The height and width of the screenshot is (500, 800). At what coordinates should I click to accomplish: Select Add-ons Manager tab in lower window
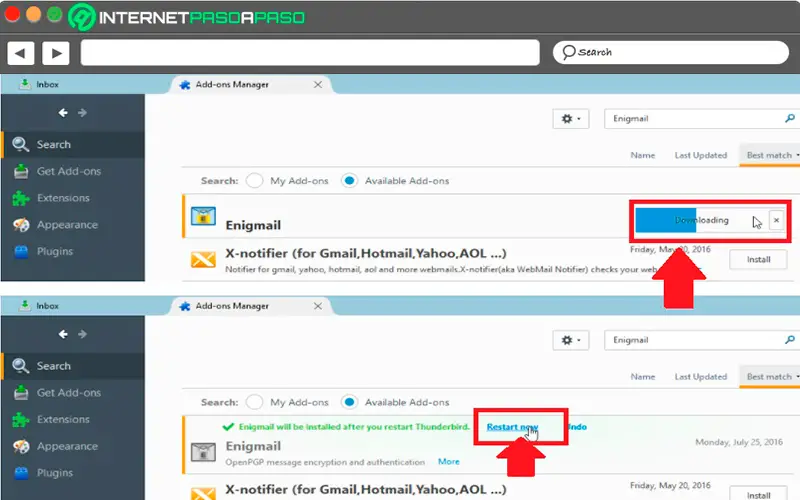[x=232, y=306]
